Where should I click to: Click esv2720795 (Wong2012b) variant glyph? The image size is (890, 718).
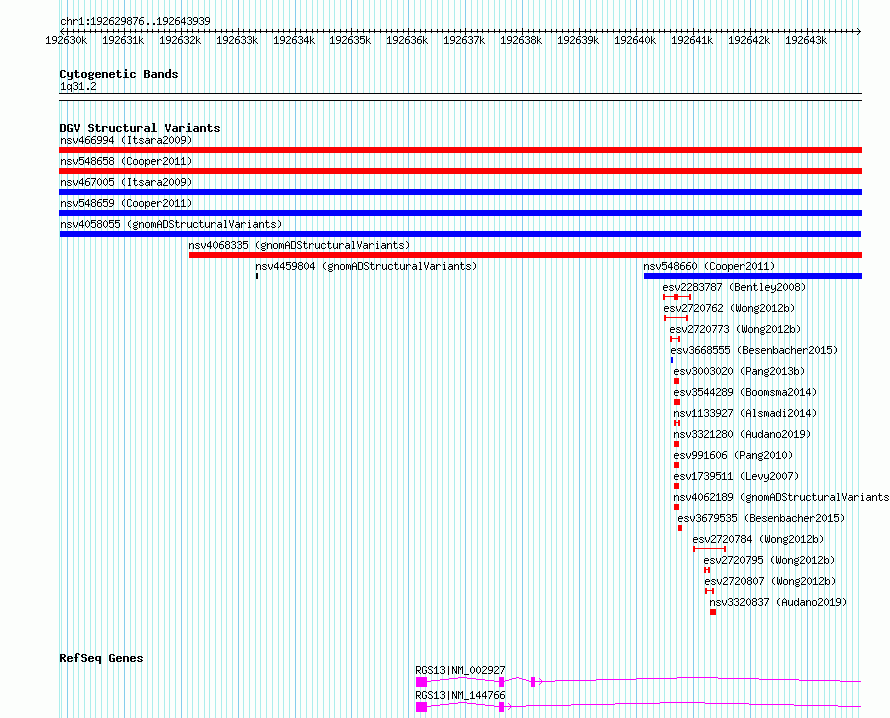(707, 570)
